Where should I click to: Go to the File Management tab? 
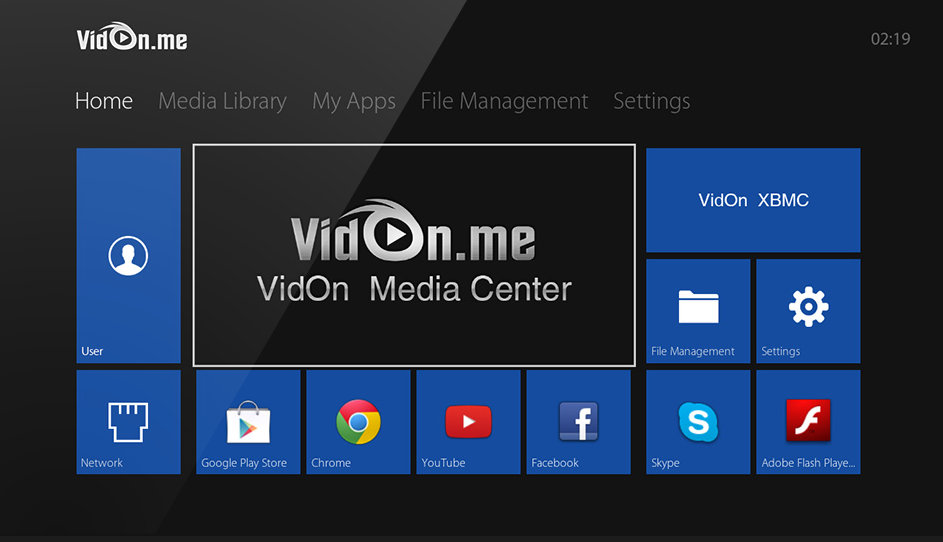click(504, 101)
